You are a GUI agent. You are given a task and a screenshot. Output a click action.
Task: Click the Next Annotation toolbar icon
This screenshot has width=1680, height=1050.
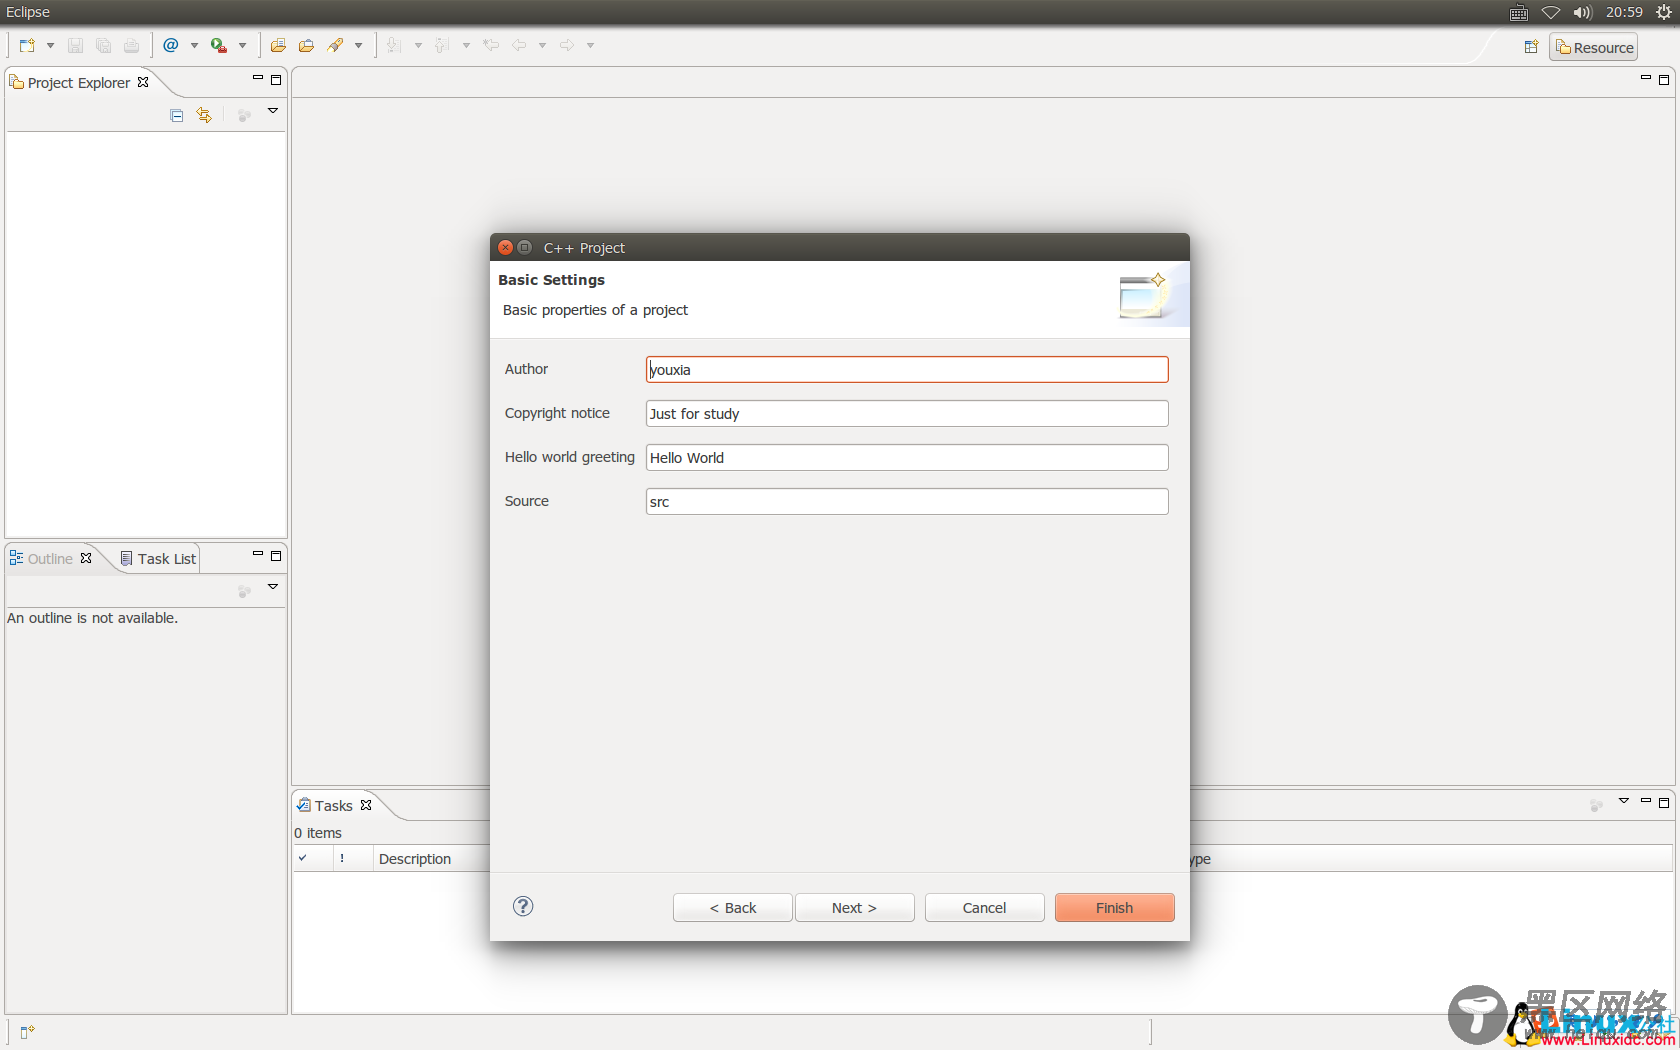click(x=394, y=46)
